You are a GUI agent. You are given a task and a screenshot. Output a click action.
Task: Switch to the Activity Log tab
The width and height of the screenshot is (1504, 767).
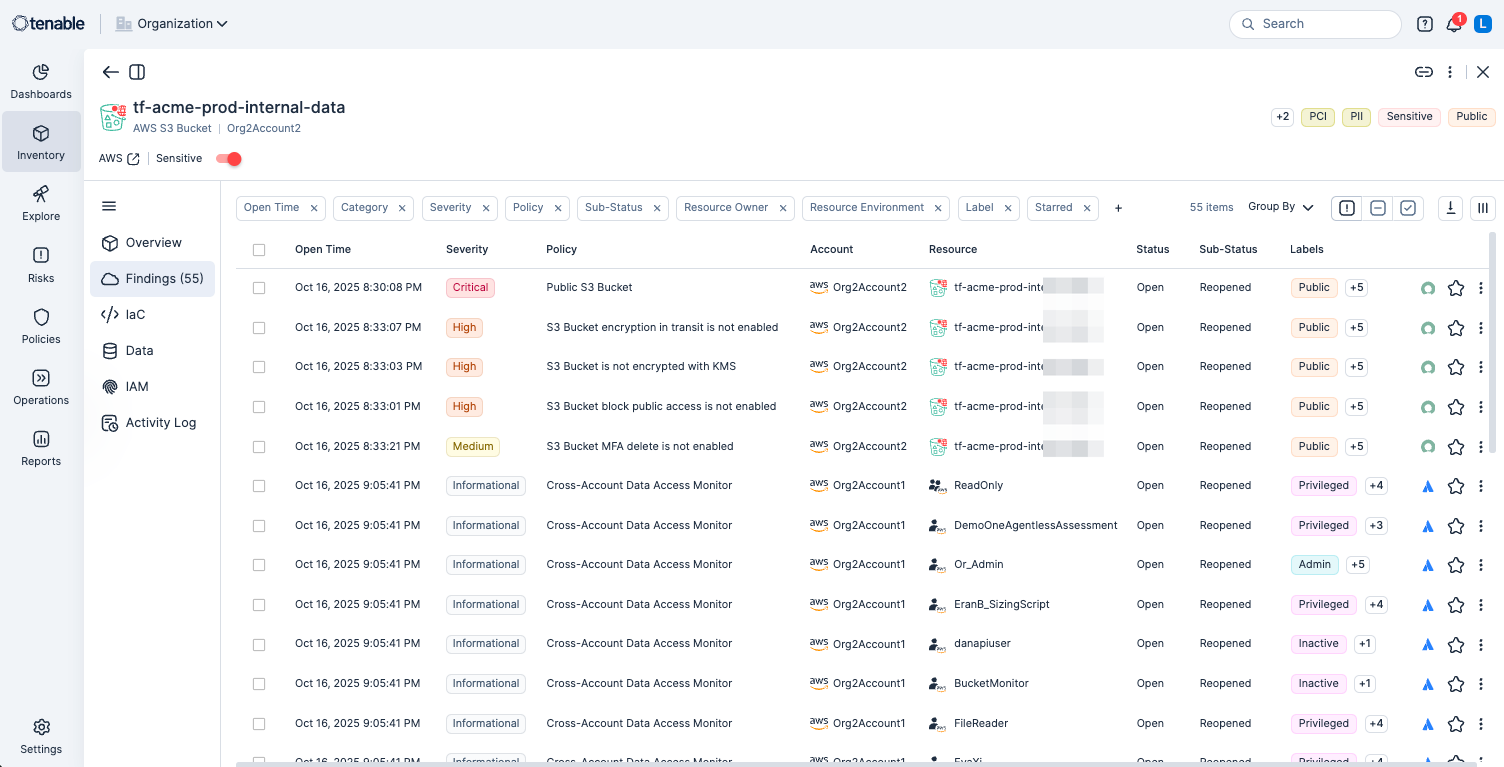(x=160, y=423)
